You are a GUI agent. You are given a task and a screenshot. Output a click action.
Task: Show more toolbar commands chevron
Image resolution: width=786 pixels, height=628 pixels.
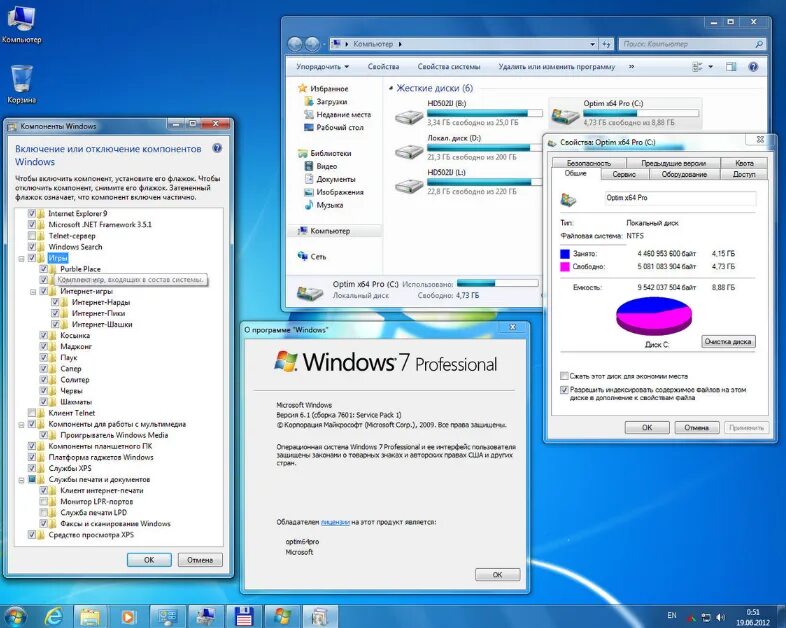[631, 67]
